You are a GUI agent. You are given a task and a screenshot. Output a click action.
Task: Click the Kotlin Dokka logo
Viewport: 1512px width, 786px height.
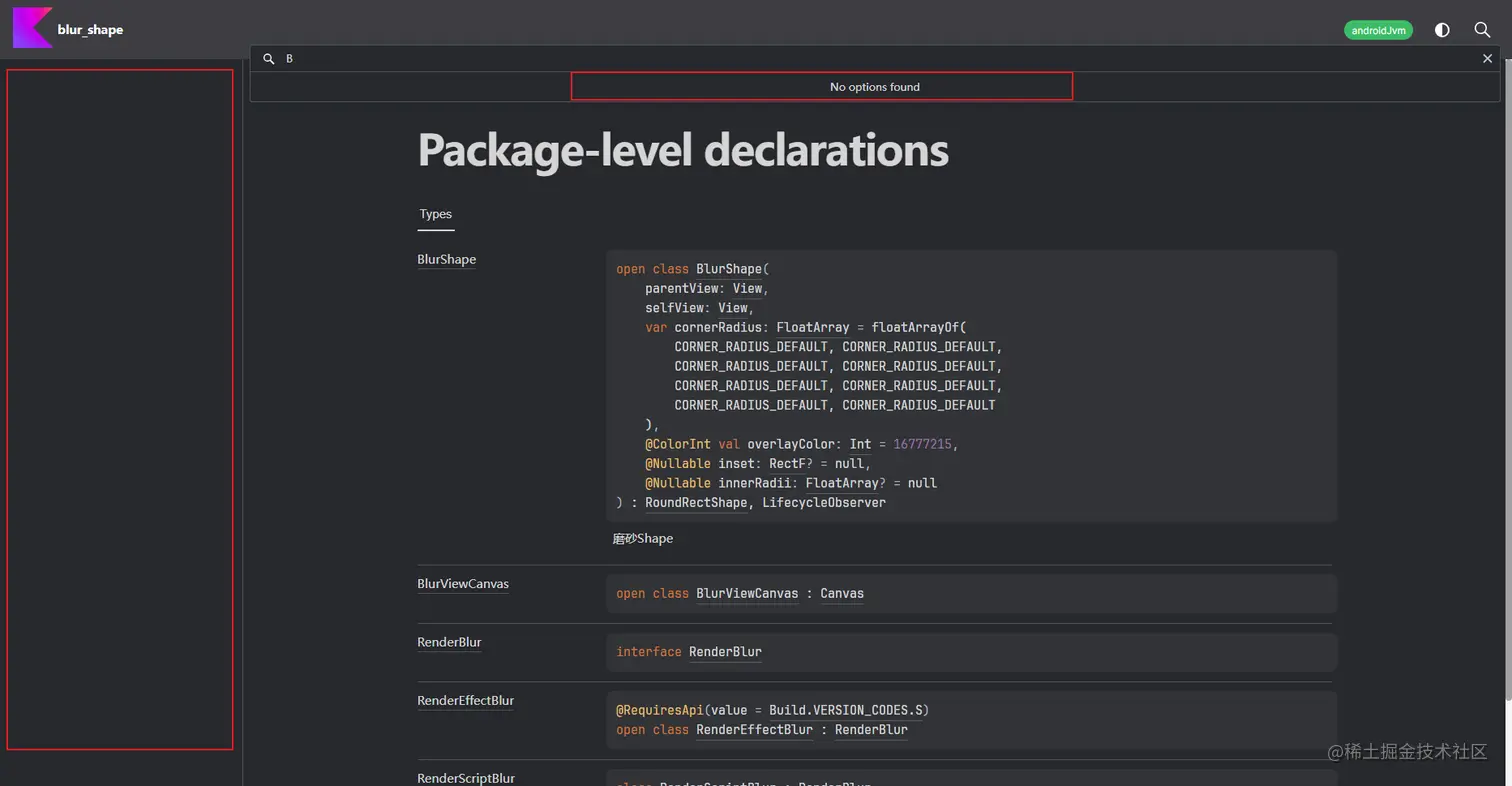point(32,28)
